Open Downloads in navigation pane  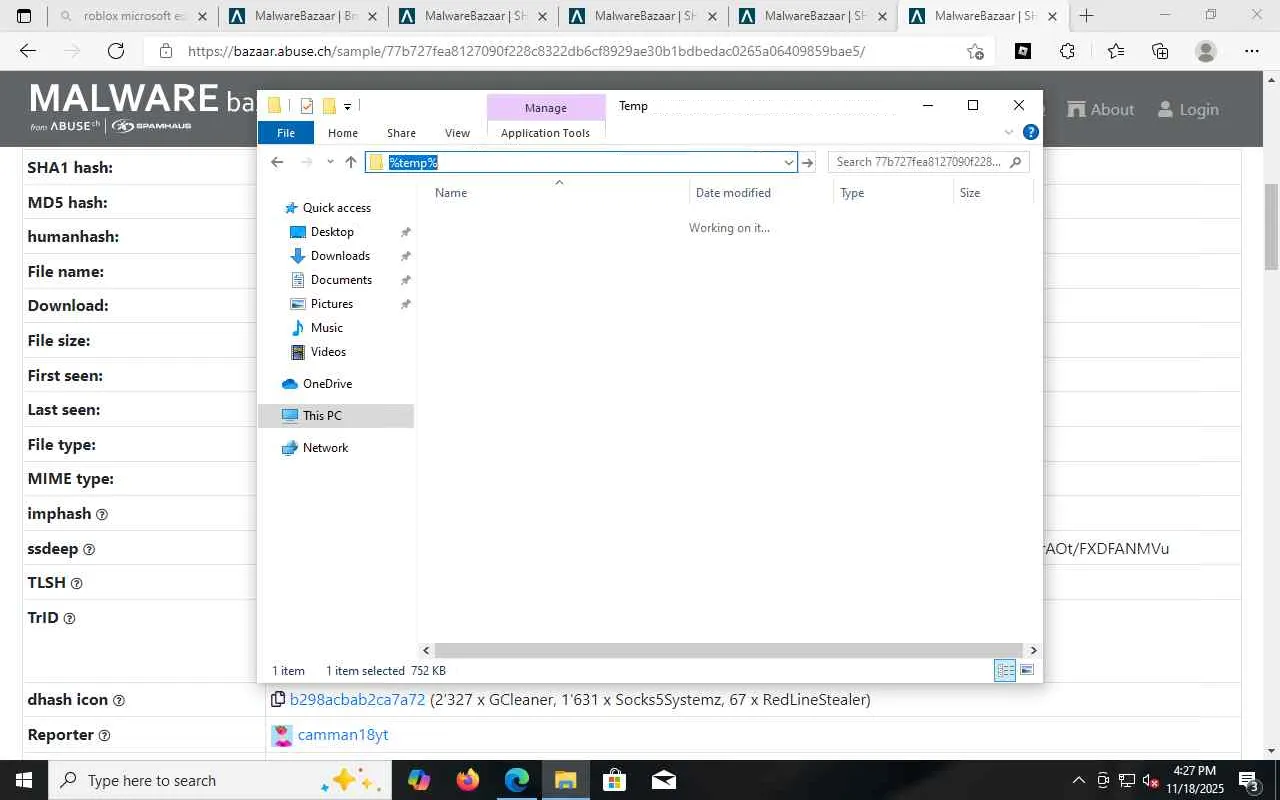(x=340, y=256)
